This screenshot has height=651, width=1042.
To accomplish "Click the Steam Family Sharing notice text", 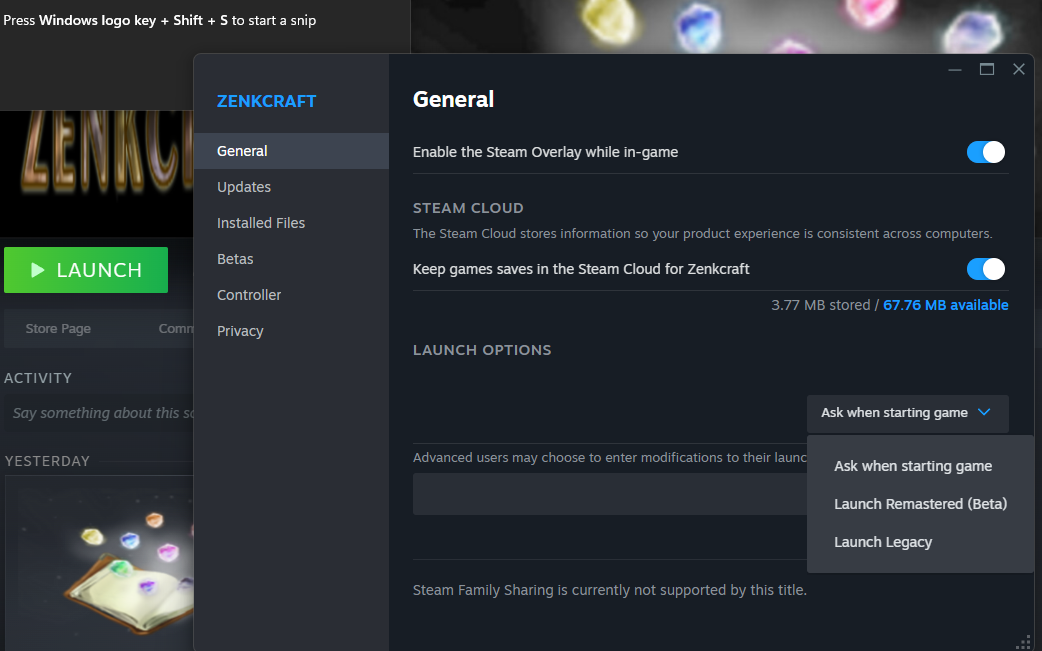I will point(609,590).
